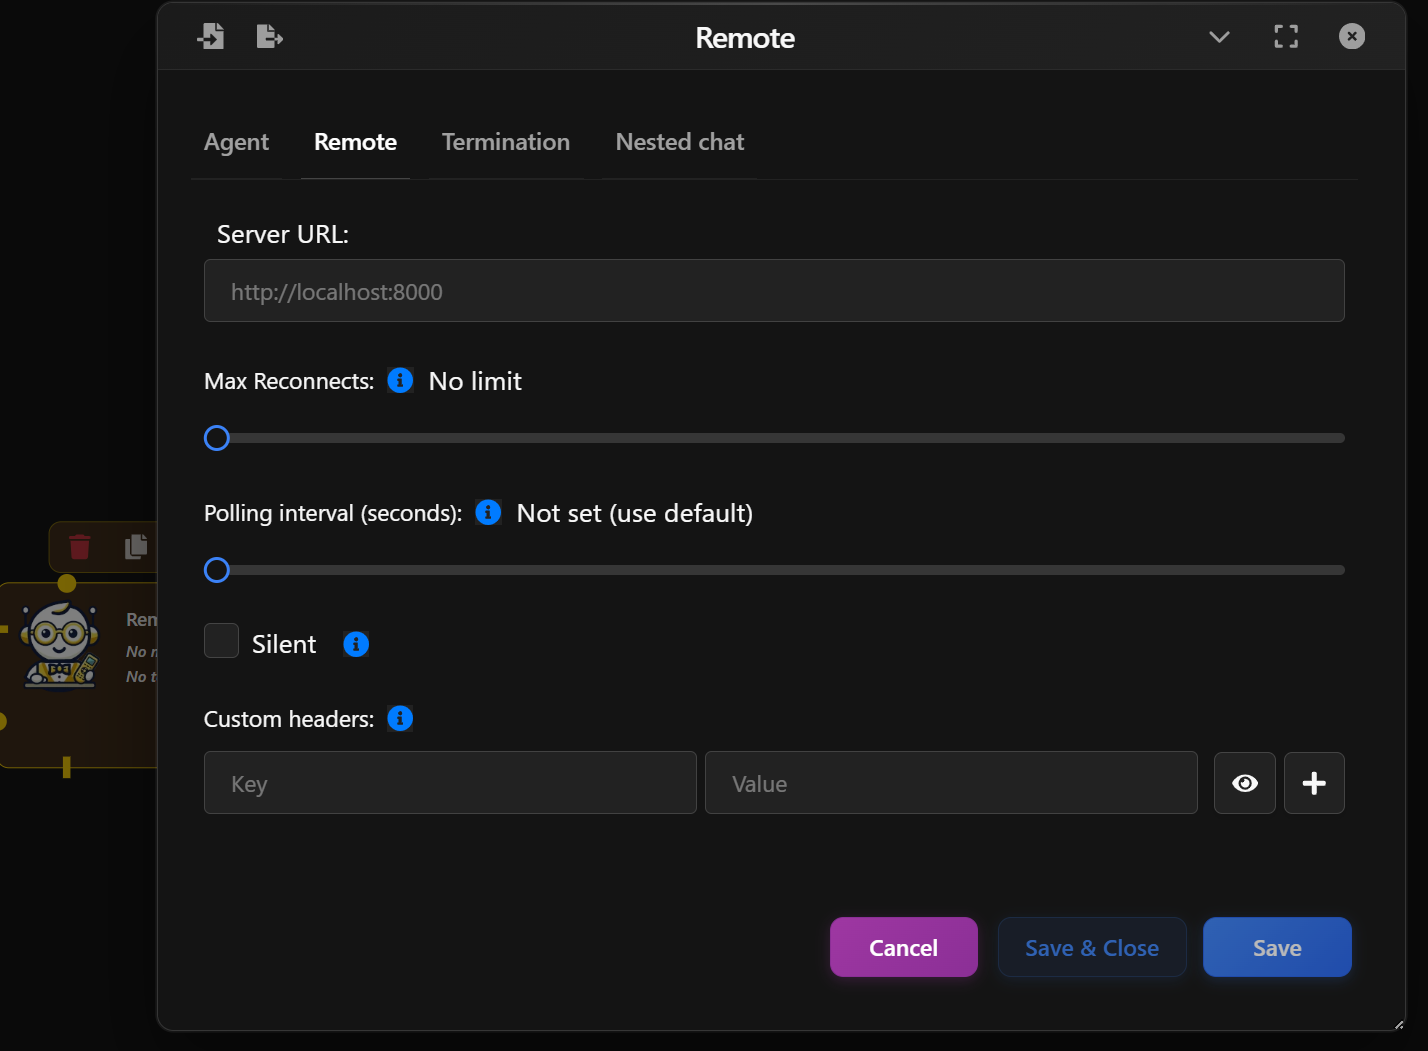Viewport: 1428px width, 1051px height.
Task: Click Save & Close to apply settings
Action: click(1092, 947)
